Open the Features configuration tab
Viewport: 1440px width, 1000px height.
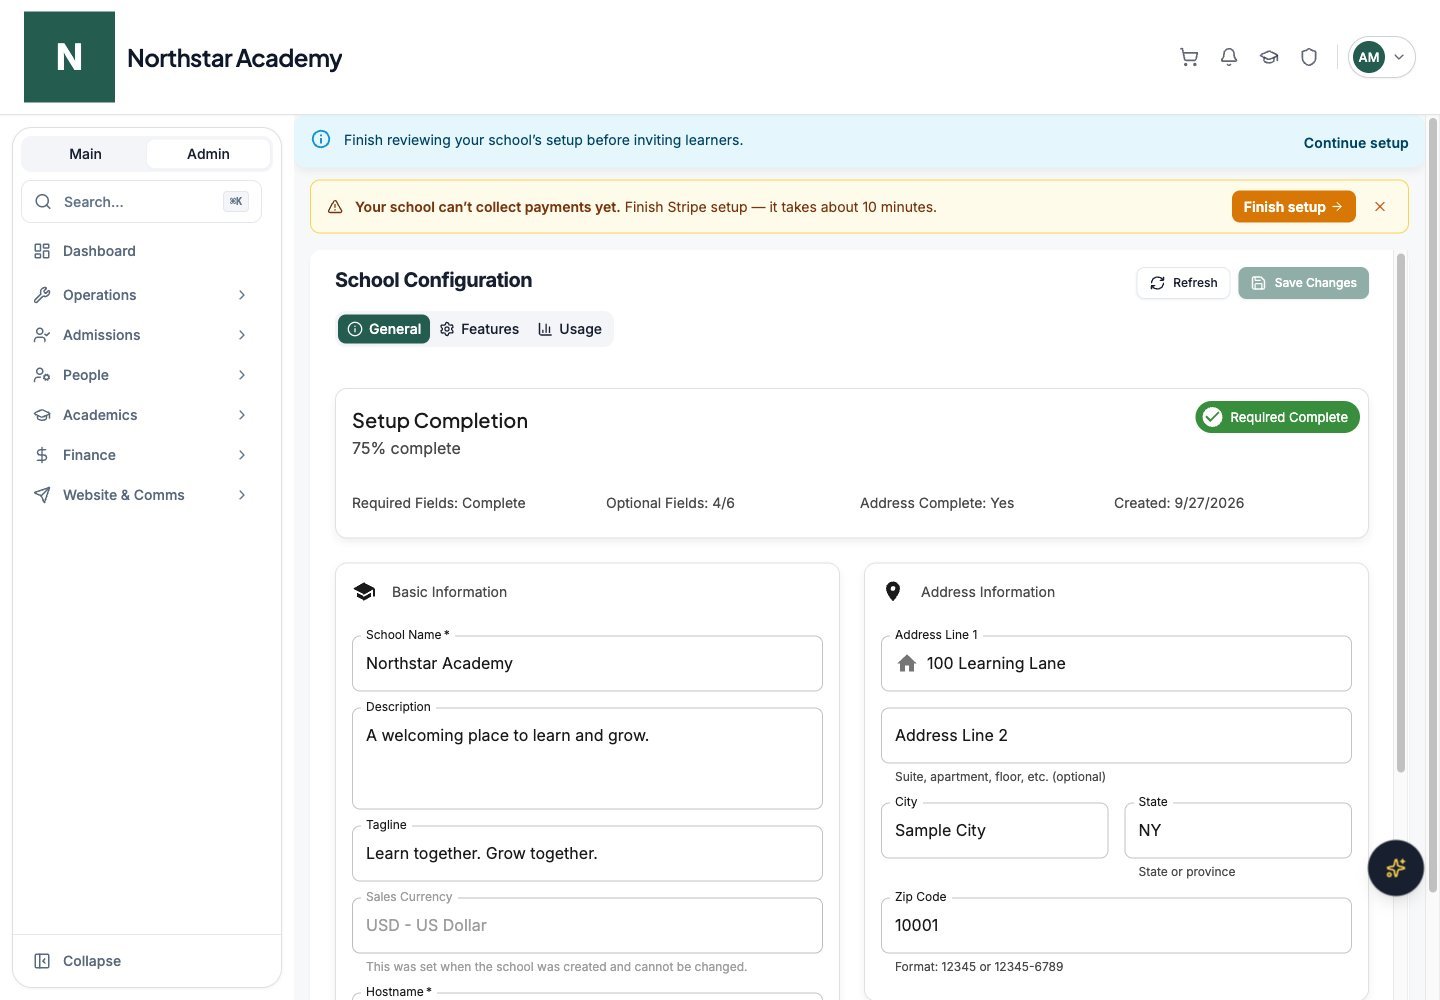tap(480, 329)
